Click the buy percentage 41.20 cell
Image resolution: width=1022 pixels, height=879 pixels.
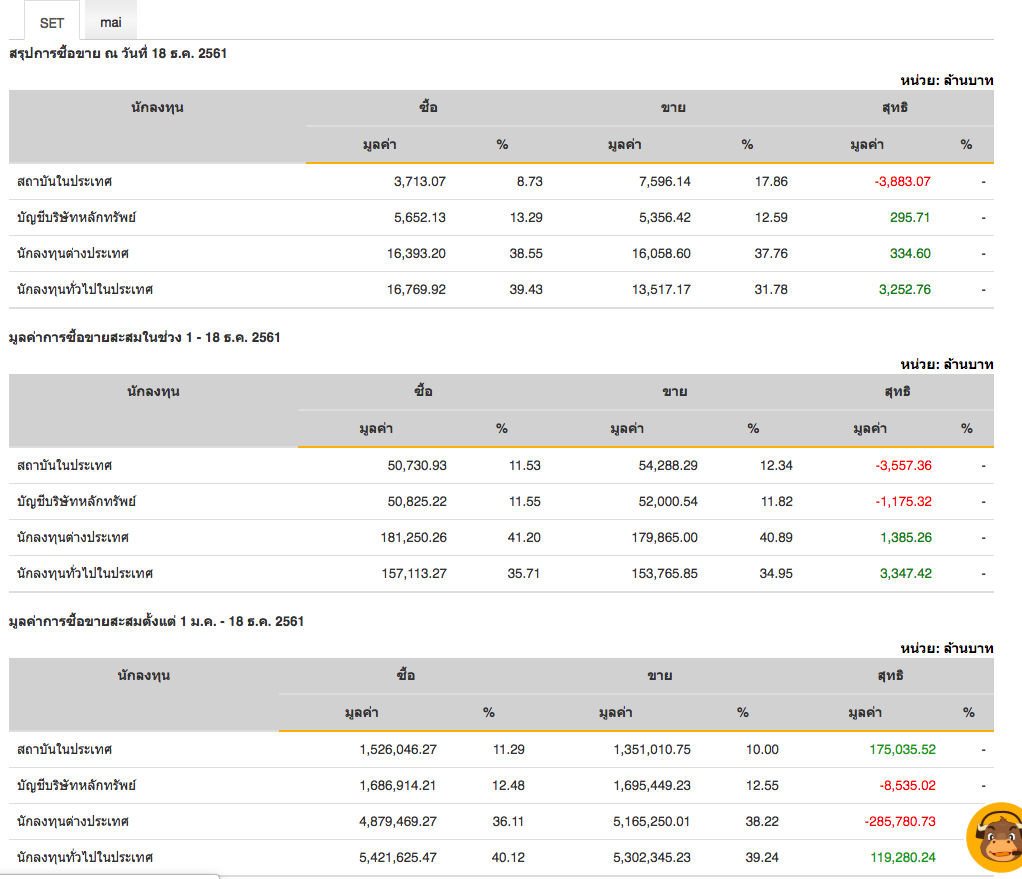coord(524,538)
